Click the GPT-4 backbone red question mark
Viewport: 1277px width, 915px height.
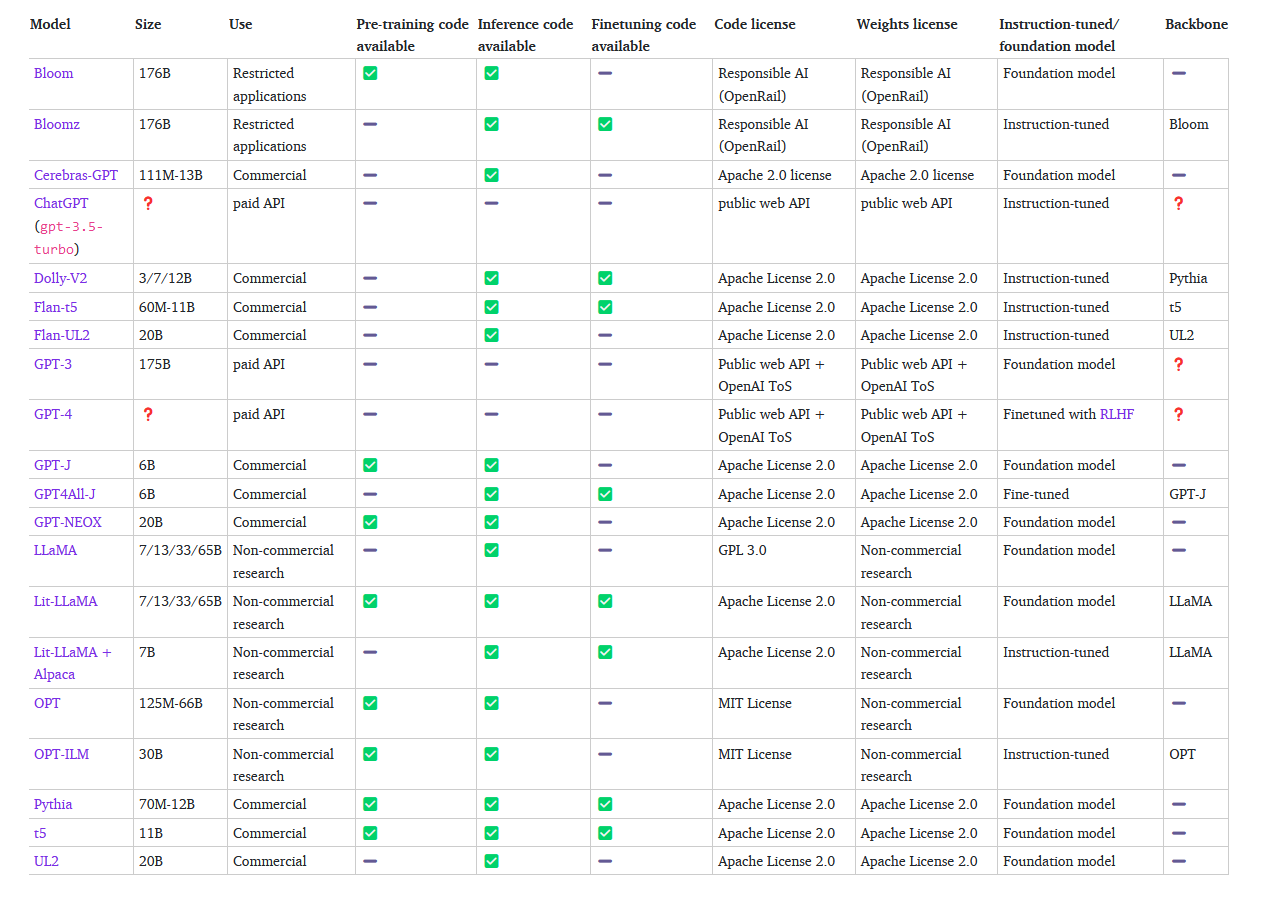click(1179, 414)
